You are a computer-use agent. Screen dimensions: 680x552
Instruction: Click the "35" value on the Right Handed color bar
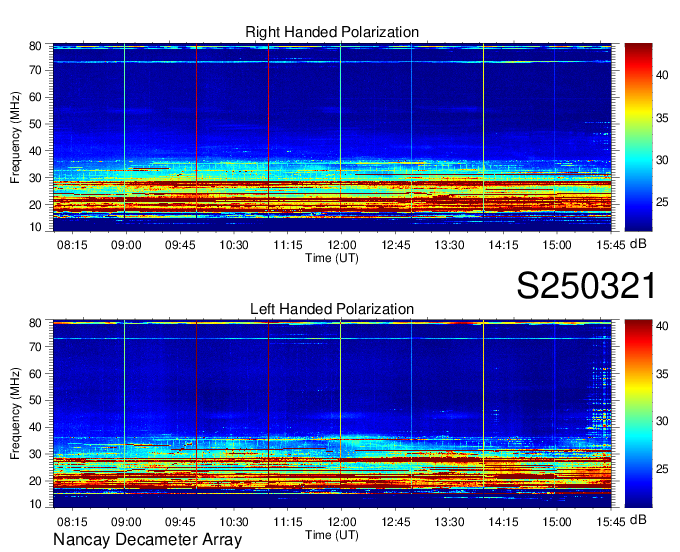[662, 118]
